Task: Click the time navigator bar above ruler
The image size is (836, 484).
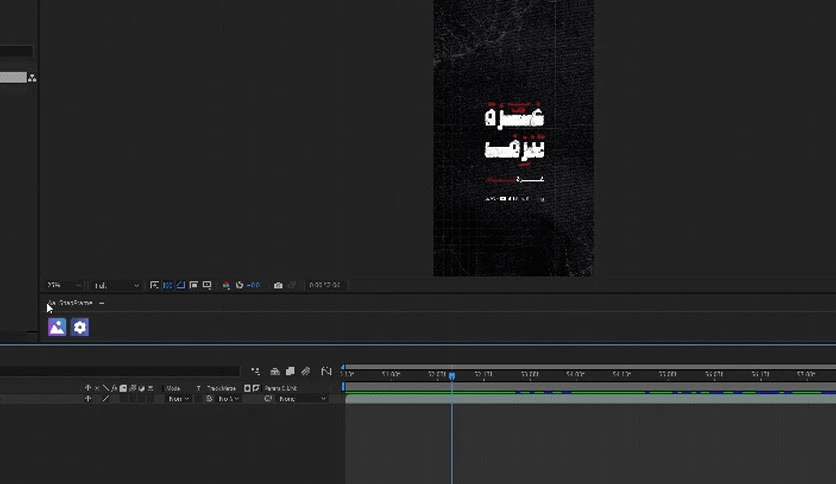Action: click(x=589, y=367)
